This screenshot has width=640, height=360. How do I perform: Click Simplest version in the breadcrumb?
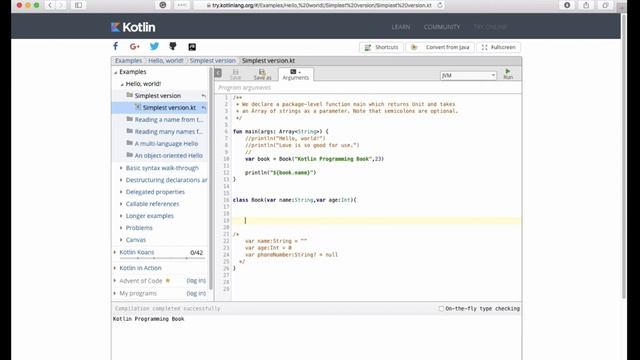213,60
